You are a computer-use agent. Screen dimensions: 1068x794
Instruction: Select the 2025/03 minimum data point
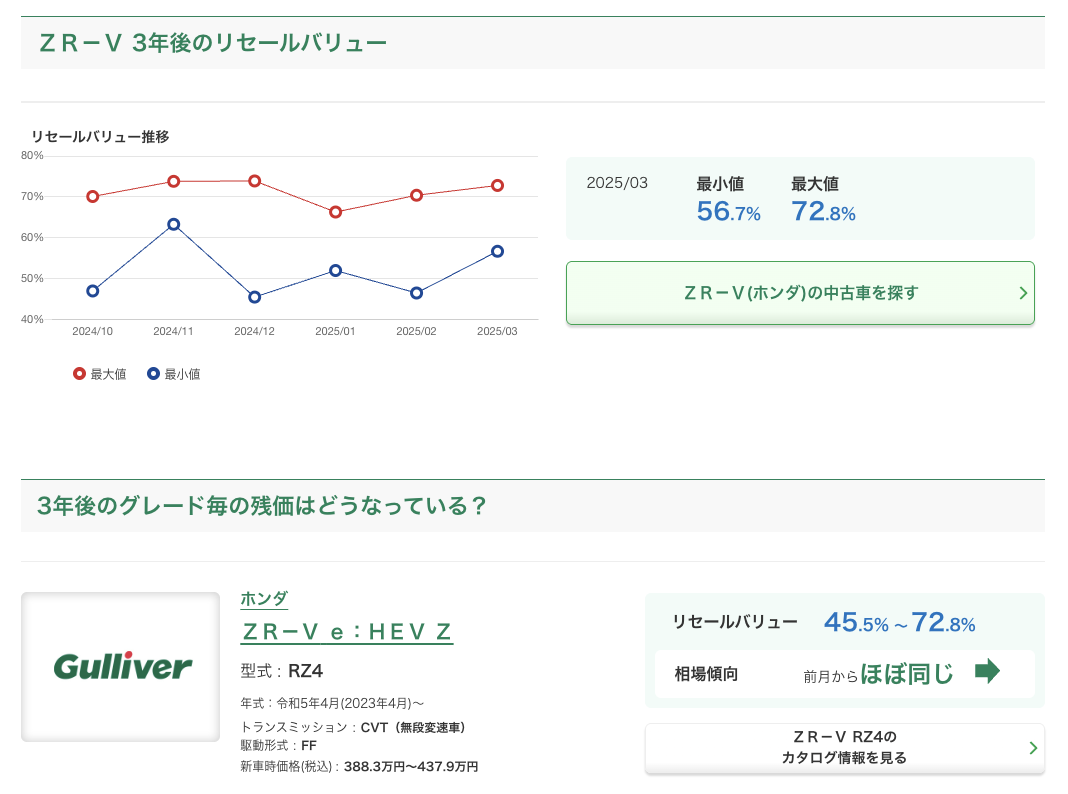[x=497, y=251]
